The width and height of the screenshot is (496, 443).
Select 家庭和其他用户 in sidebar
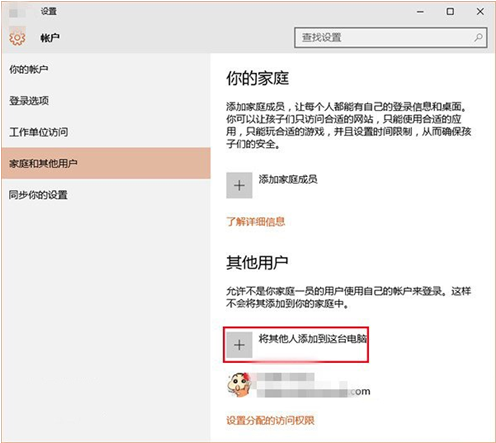(x=106, y=163)
